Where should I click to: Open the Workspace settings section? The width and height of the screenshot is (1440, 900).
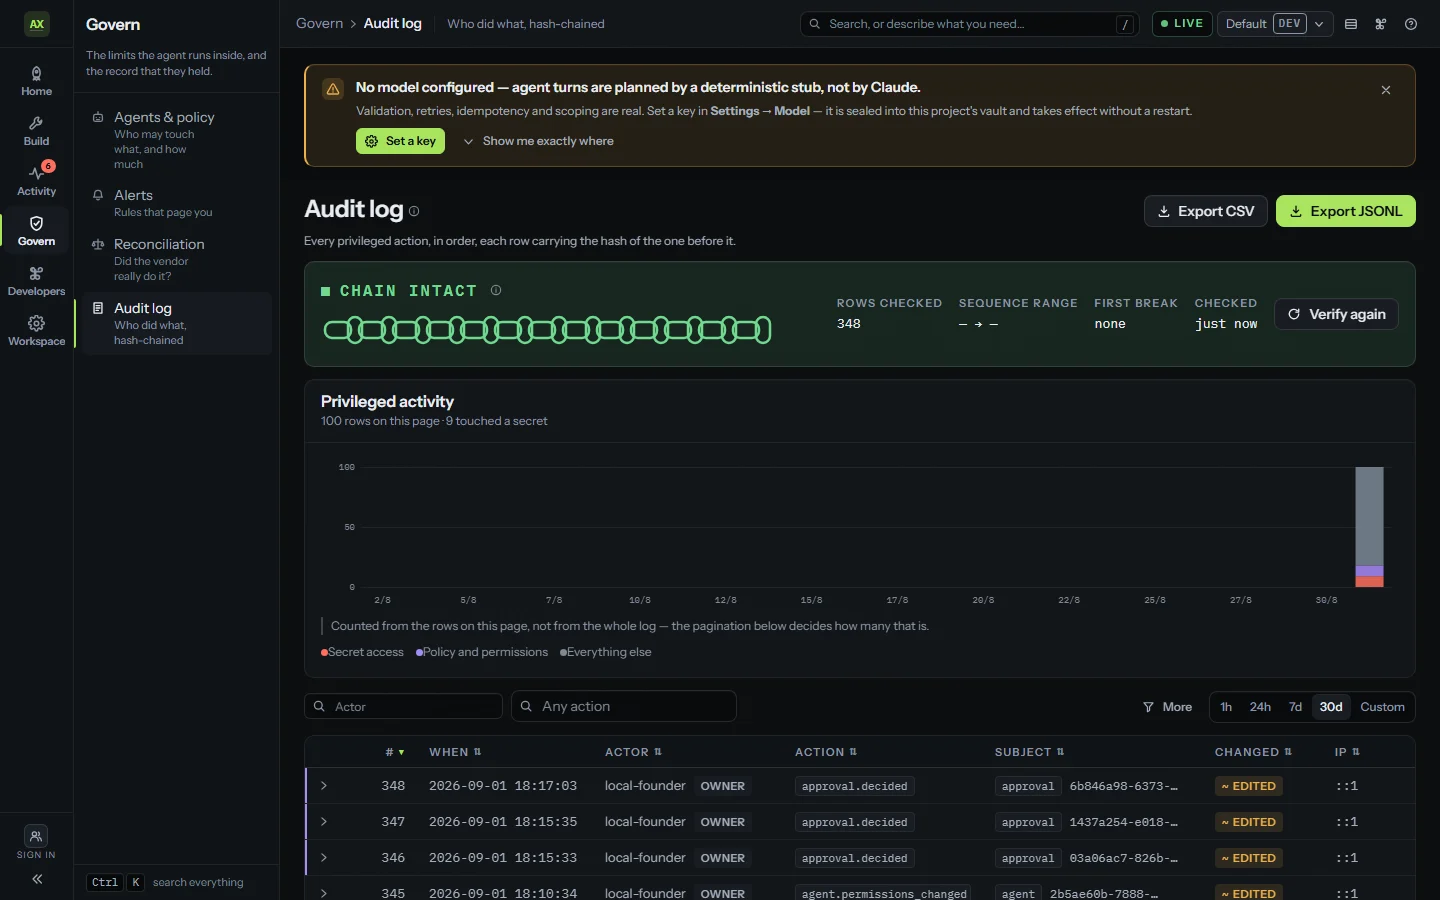click(x=37, y=331)
